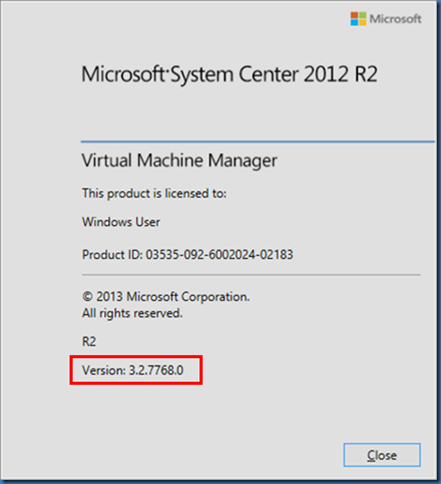Click the gray divider below the Product ID
The image size is (441, 484).
251,275
